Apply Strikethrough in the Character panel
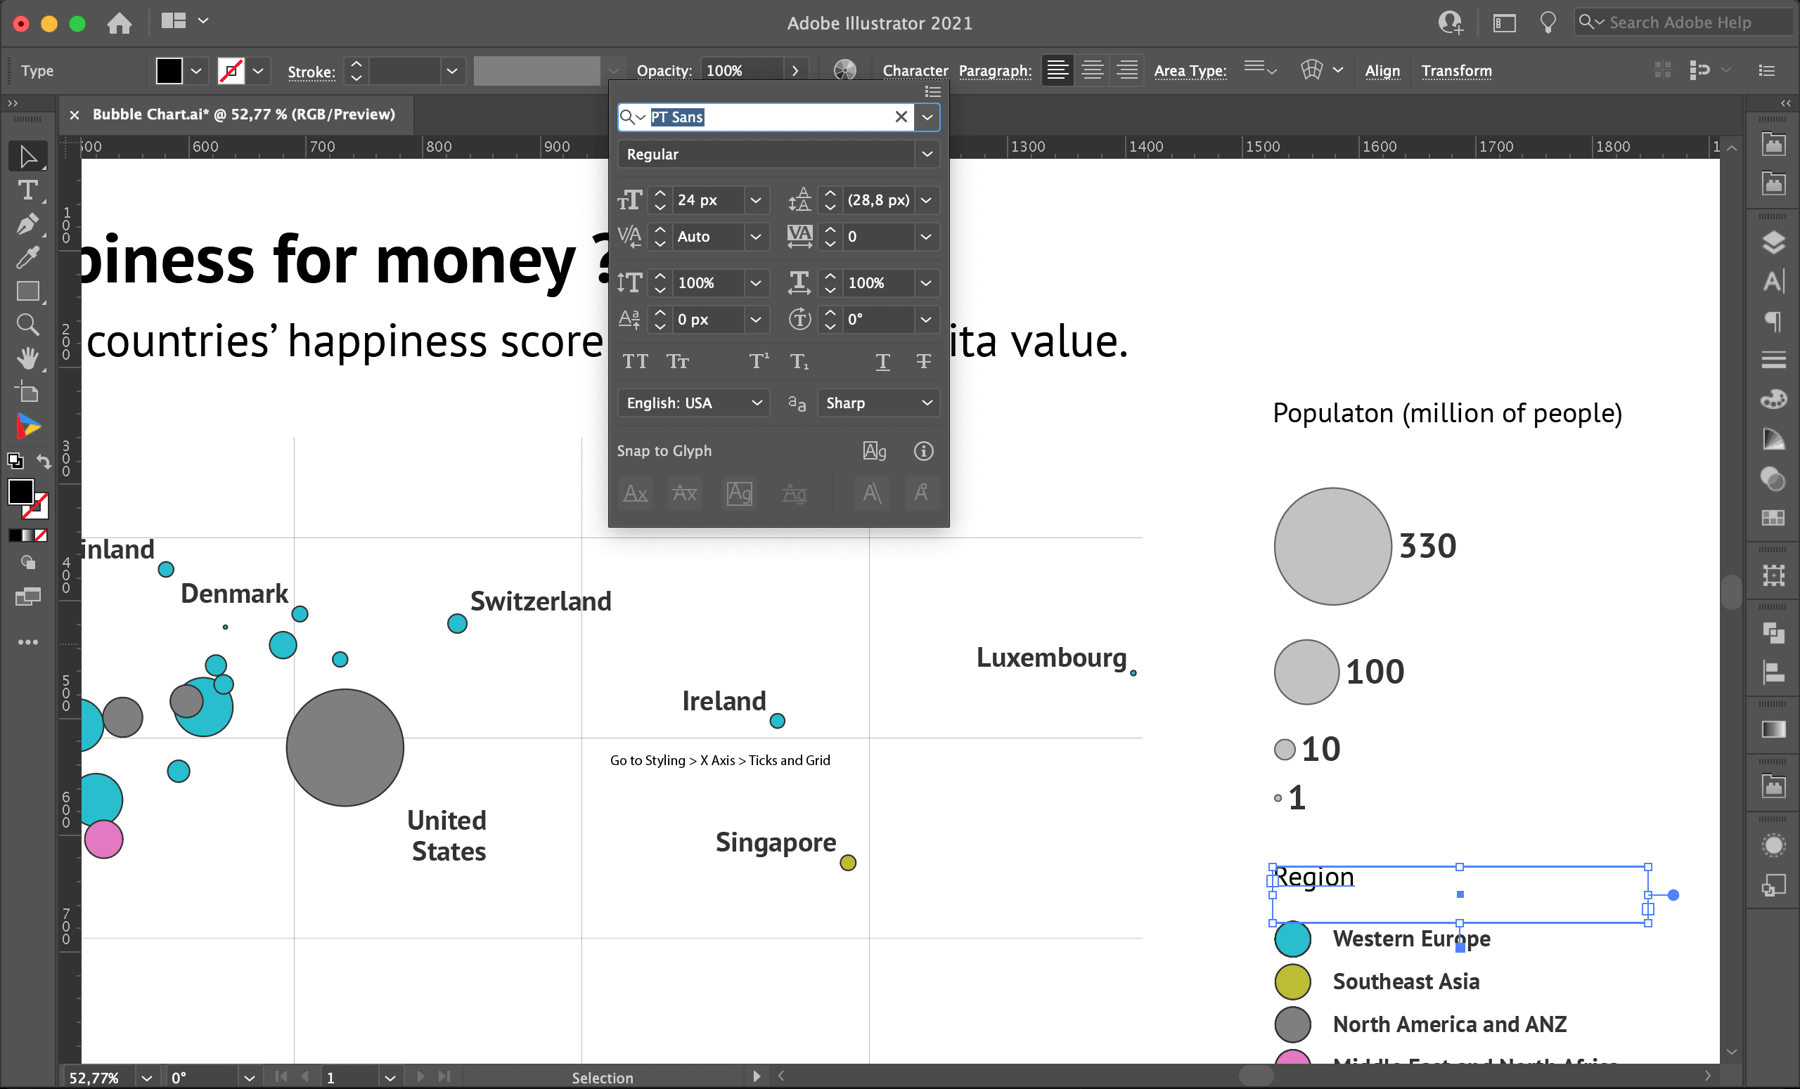The height and width of the screenshot is (1089, 1800). pos(922,361)
